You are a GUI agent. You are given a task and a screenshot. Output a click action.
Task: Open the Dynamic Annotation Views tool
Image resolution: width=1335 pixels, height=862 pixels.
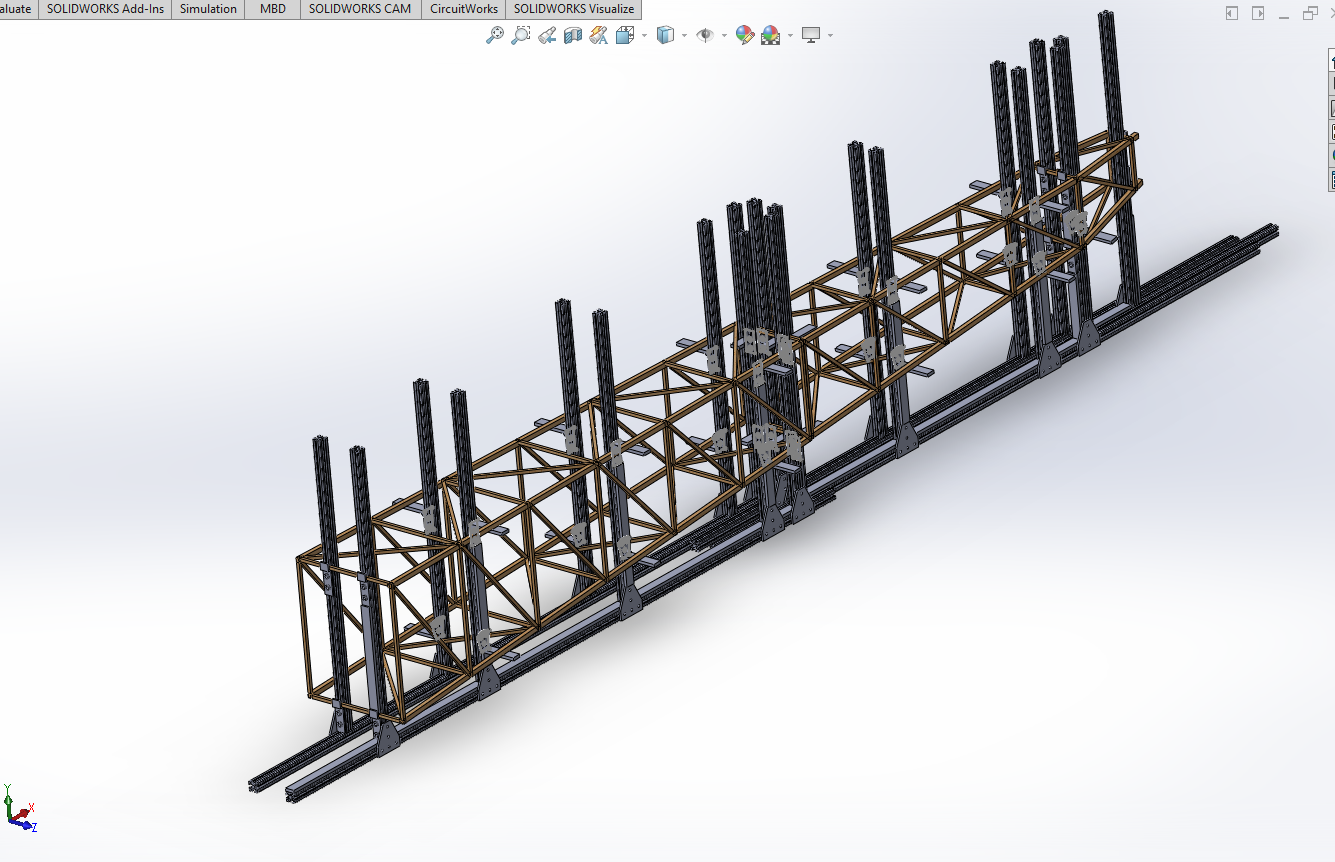click(x=598, y=35)
